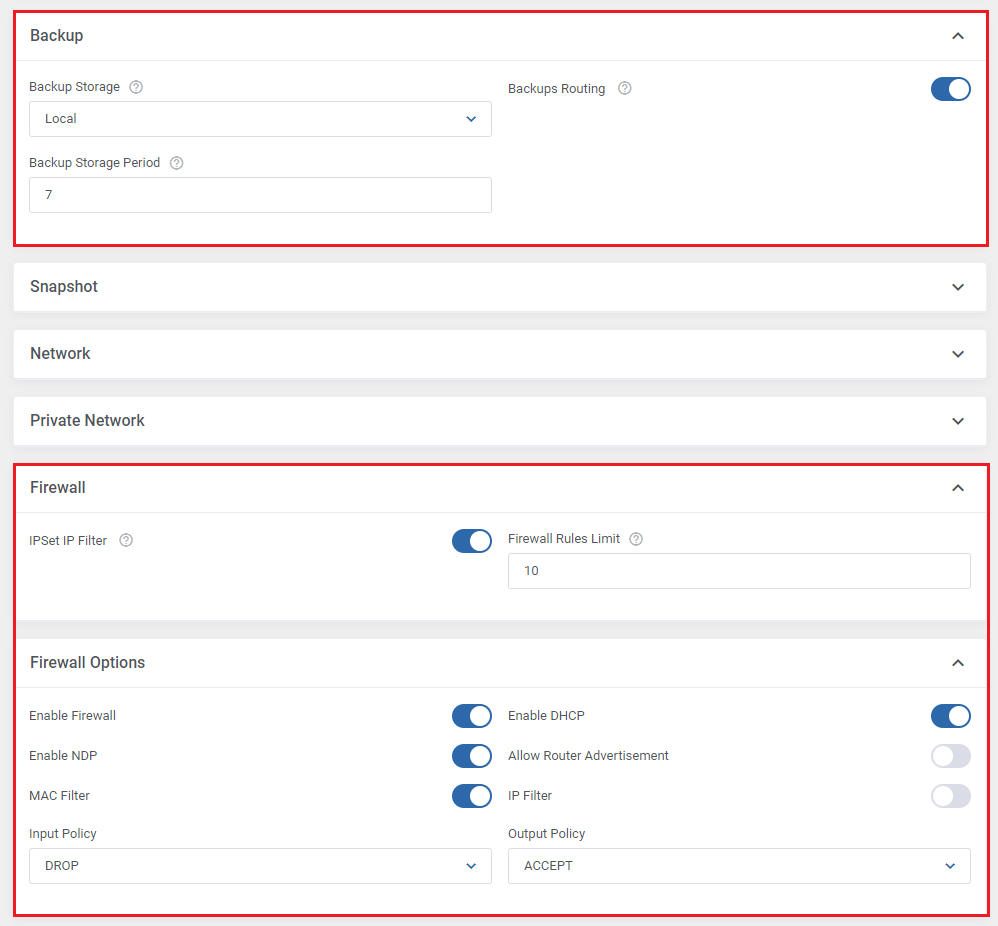Screen dimensions: 998x926
Task: Open the Output Policy dropdown
Action: (x=739, y=866)
